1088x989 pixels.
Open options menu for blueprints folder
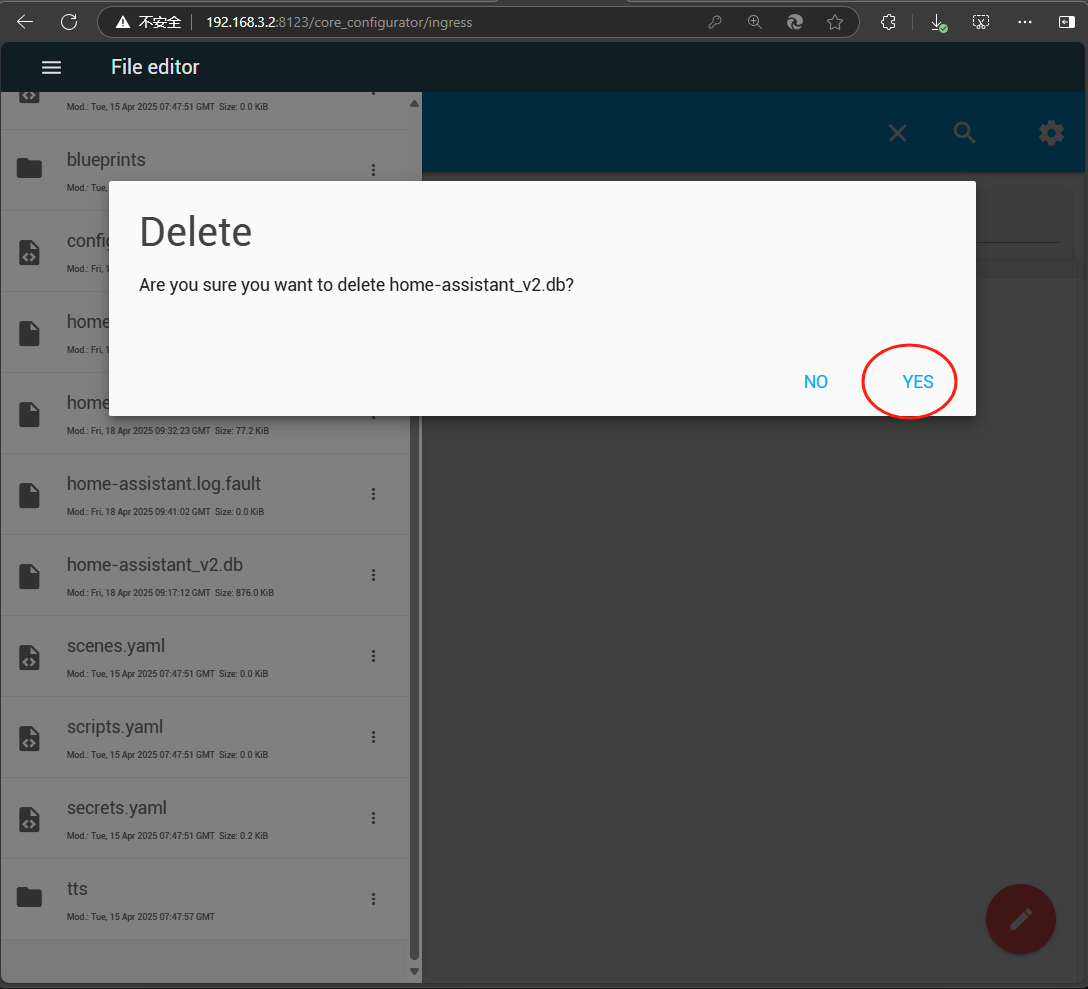(x=373, y=170)
